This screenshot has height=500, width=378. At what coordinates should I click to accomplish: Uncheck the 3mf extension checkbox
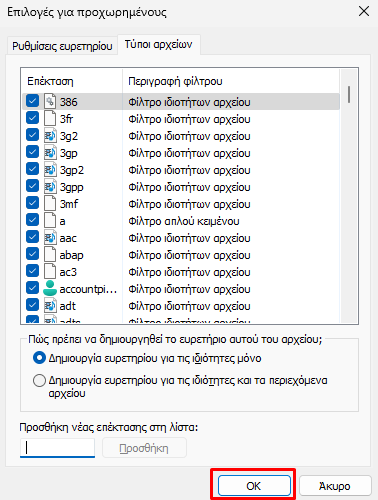pyautogui.click(x=32, y=203)
